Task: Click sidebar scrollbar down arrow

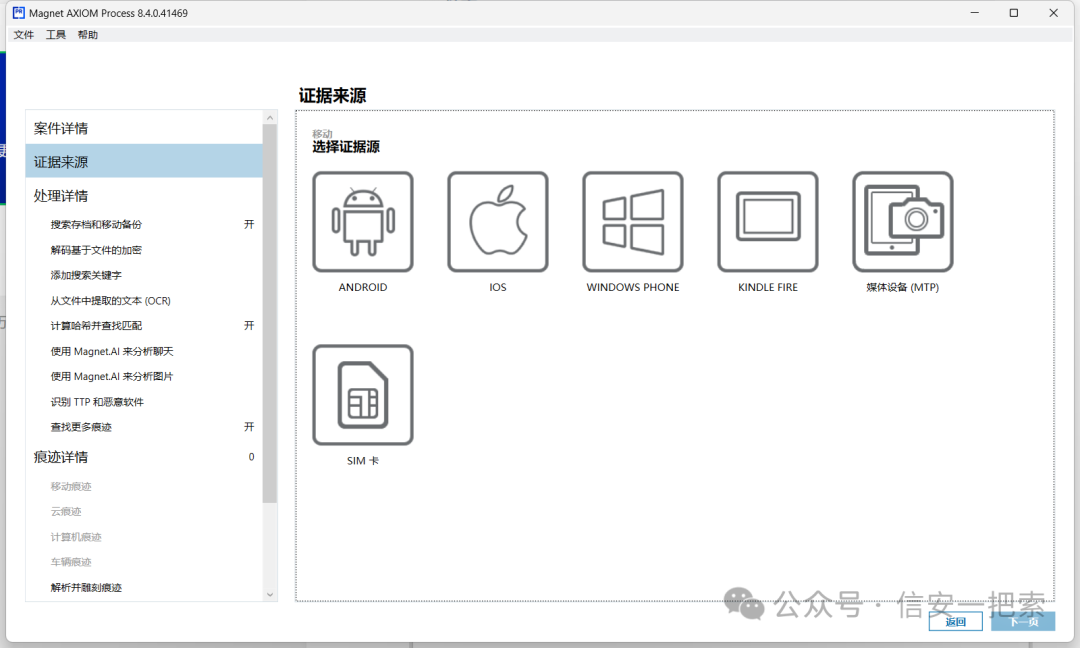Action: (x=270, y=594)
